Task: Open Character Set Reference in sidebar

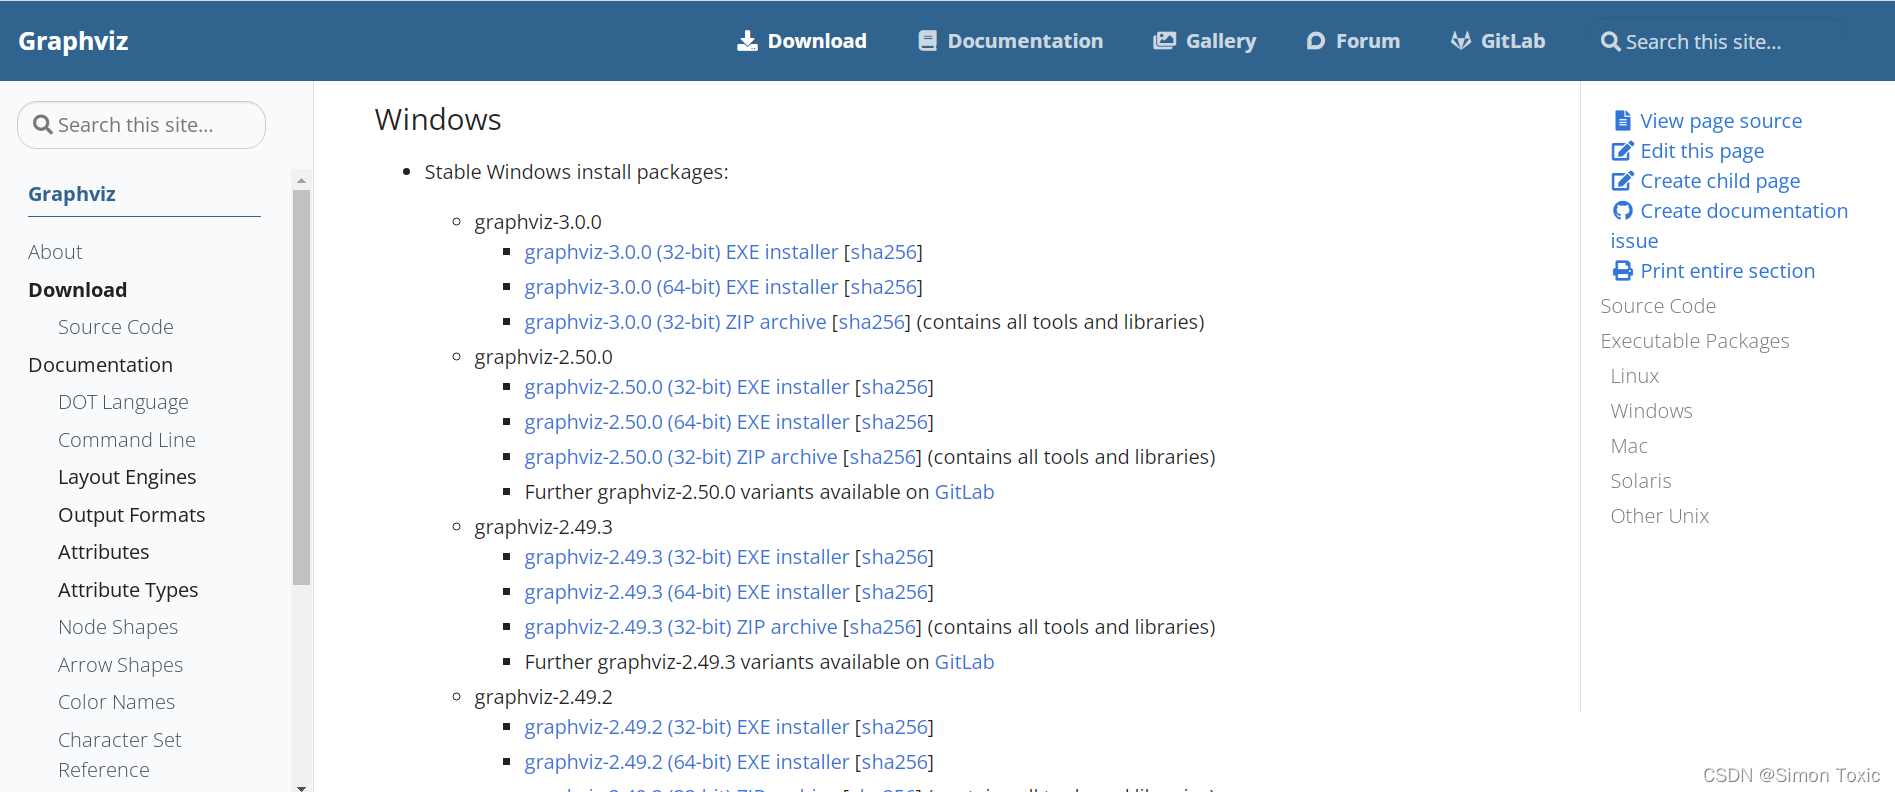Action: [119, 755]
